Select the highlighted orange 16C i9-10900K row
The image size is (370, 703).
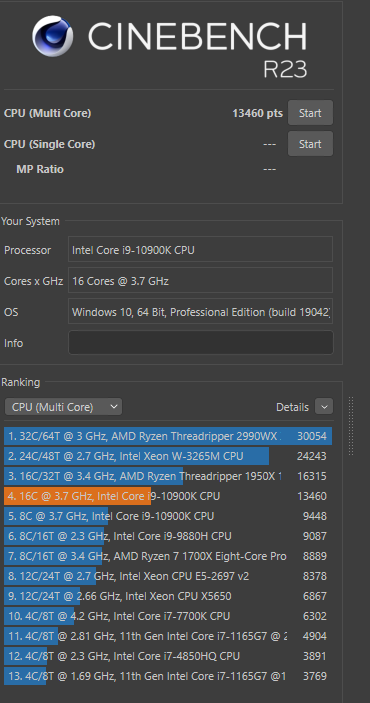[x=168, y=496]
